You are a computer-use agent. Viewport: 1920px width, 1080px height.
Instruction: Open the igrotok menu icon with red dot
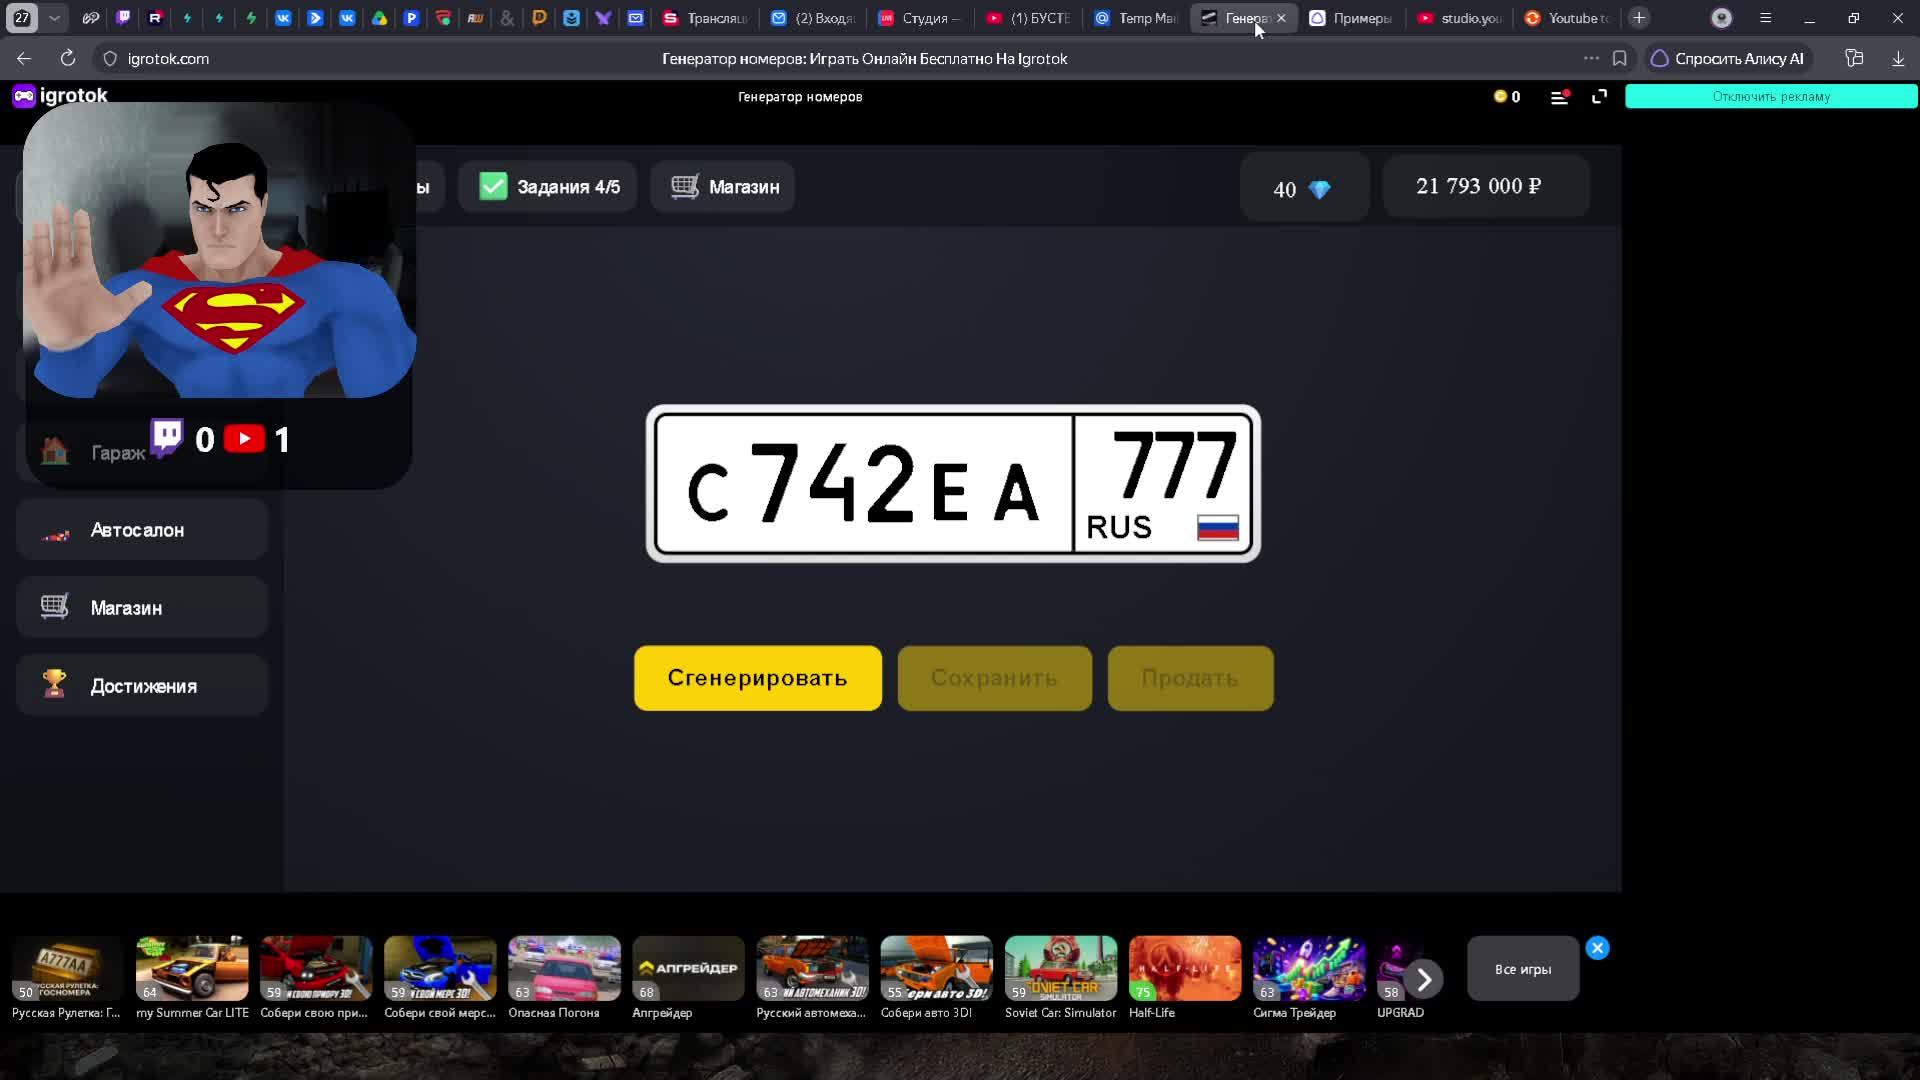tap(1560, 97)
